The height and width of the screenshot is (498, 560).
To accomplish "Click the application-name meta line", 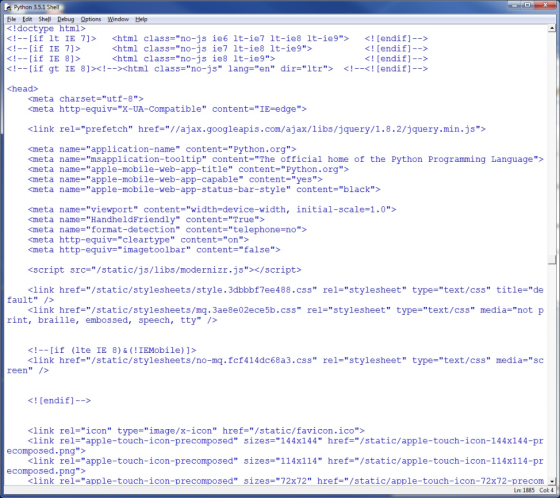I will 162,149.
